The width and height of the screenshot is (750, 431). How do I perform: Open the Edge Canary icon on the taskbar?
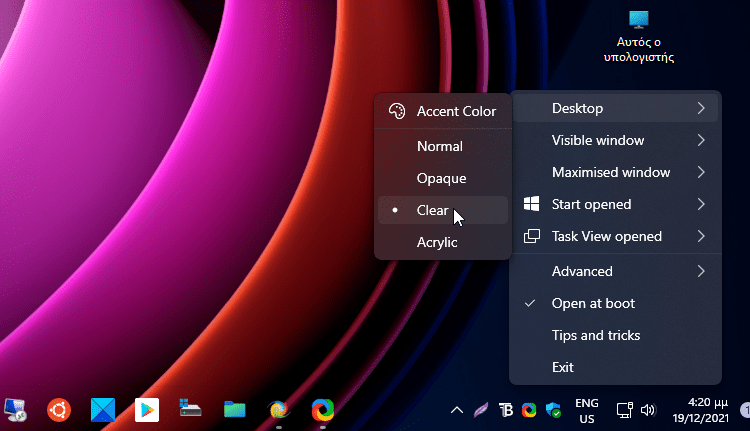pos(279,410)
